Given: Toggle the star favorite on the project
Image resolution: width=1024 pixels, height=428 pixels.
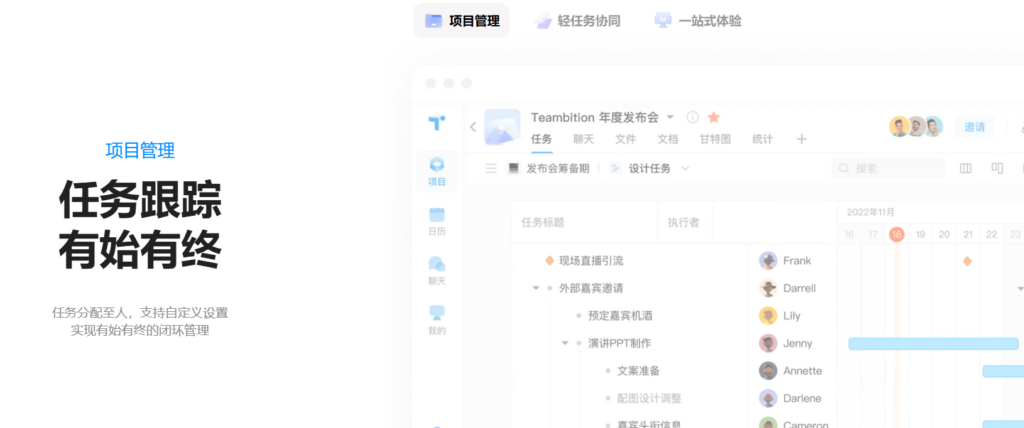Looking at the screenshot, I should (x=714, y=118).
